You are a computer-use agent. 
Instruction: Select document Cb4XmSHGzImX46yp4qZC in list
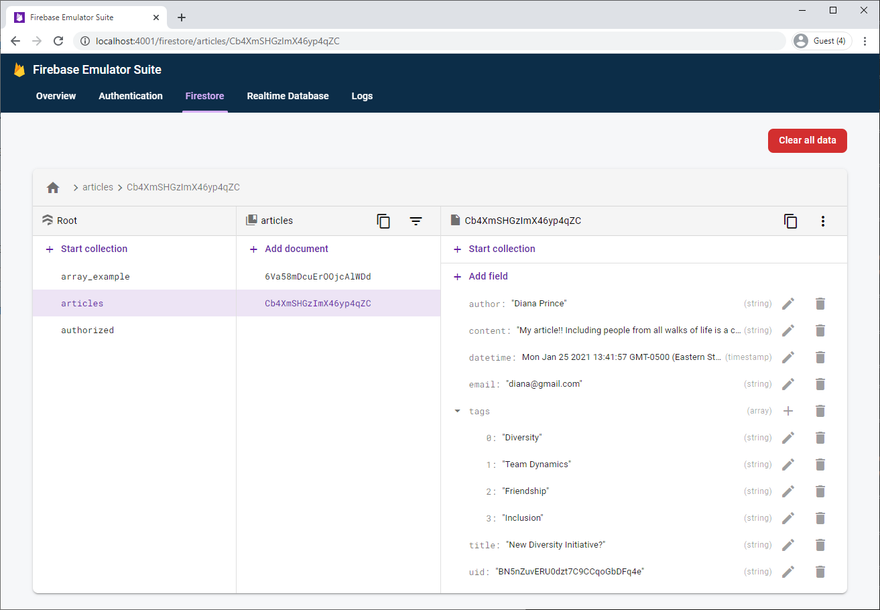coord(338,304)
